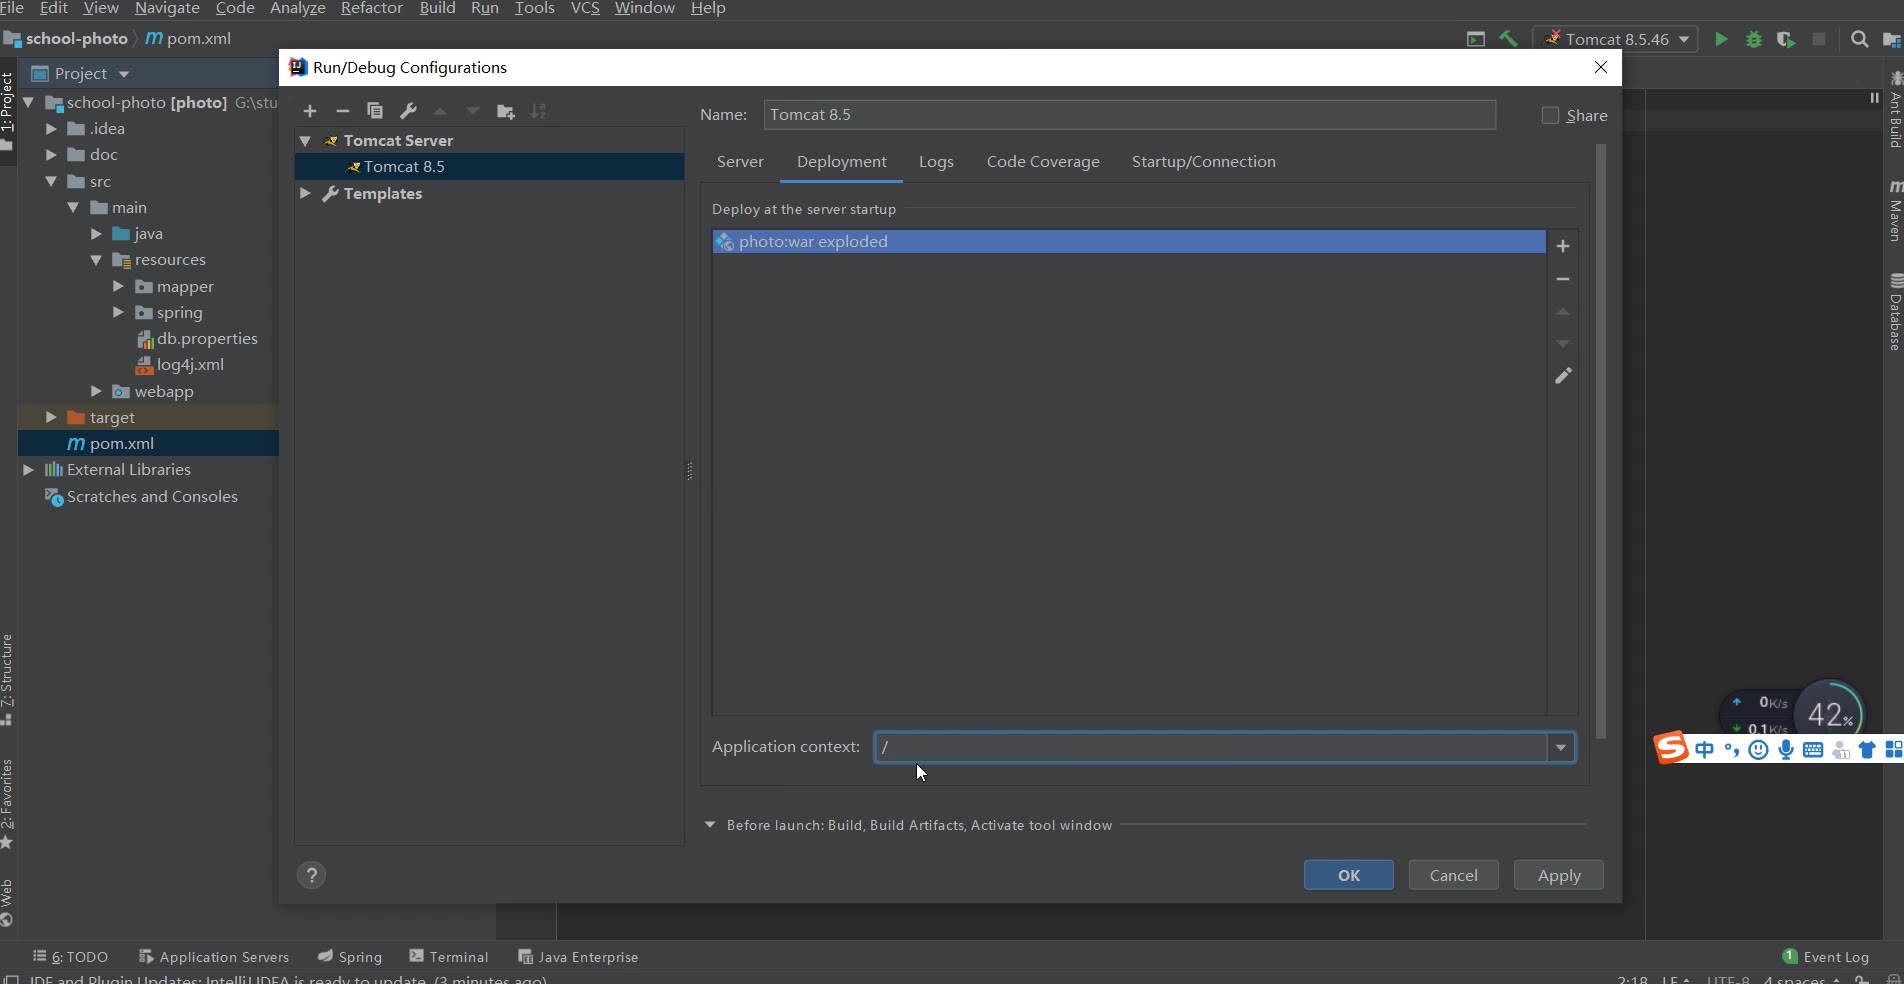Open the Maven tool window
The height and width of the screenshot is (984, 1904).
pos(1895,210)
